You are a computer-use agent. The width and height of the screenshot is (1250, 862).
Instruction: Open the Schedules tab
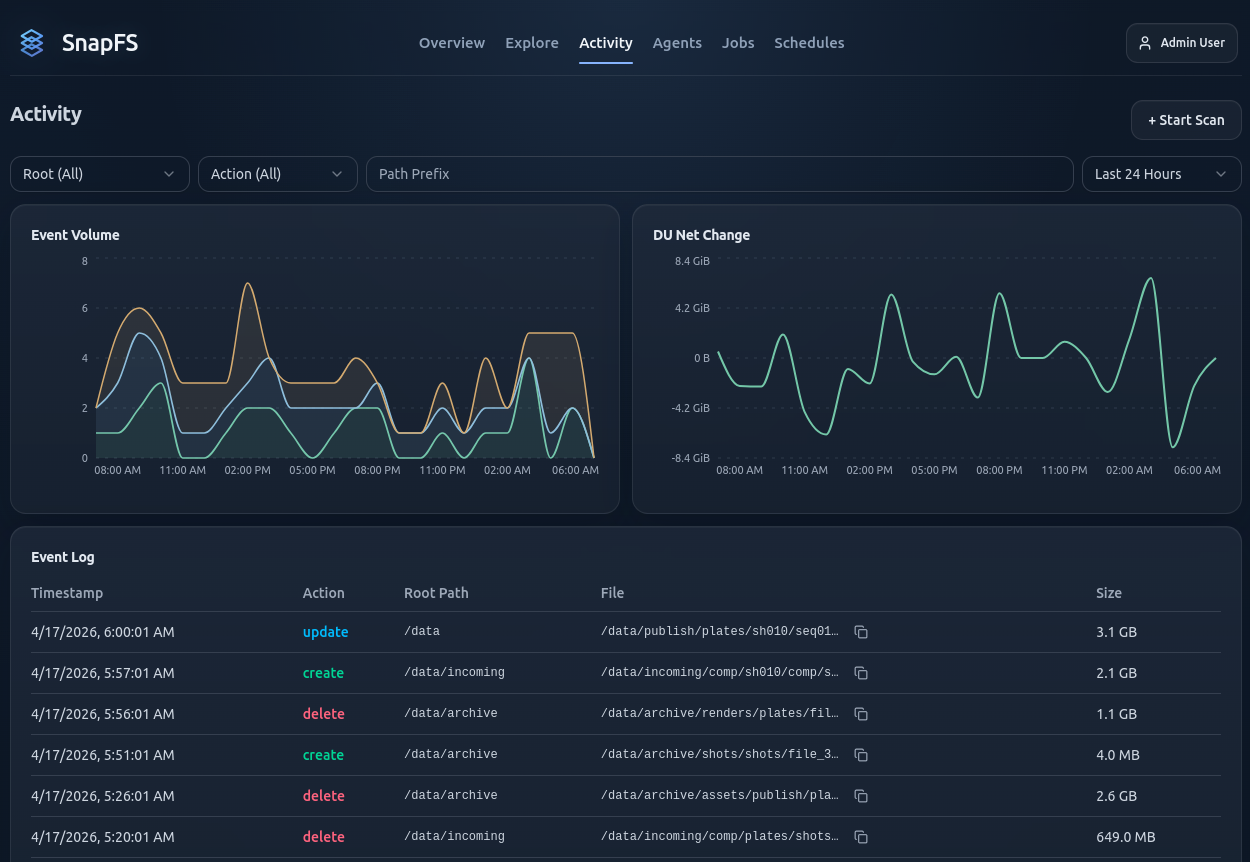[x=809, y=43]
